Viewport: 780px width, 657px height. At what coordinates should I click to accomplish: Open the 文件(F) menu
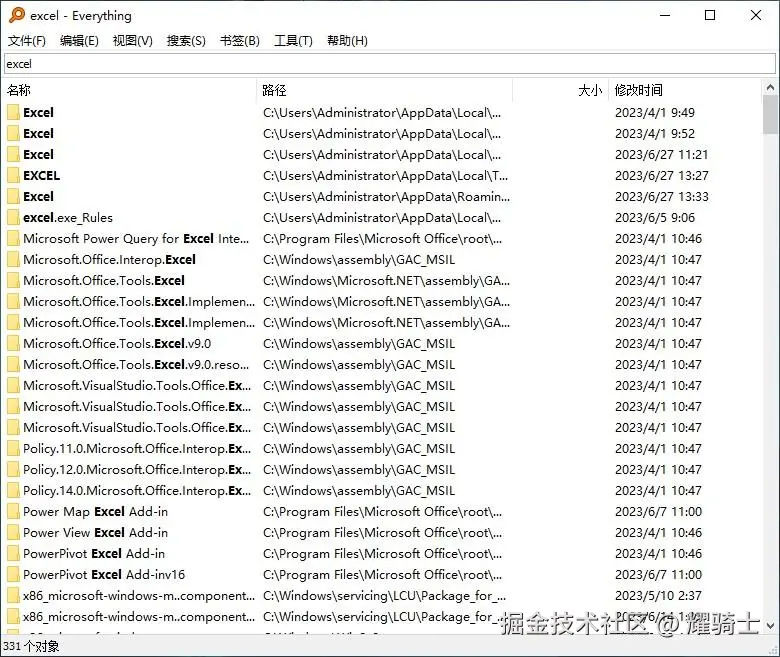26,41
